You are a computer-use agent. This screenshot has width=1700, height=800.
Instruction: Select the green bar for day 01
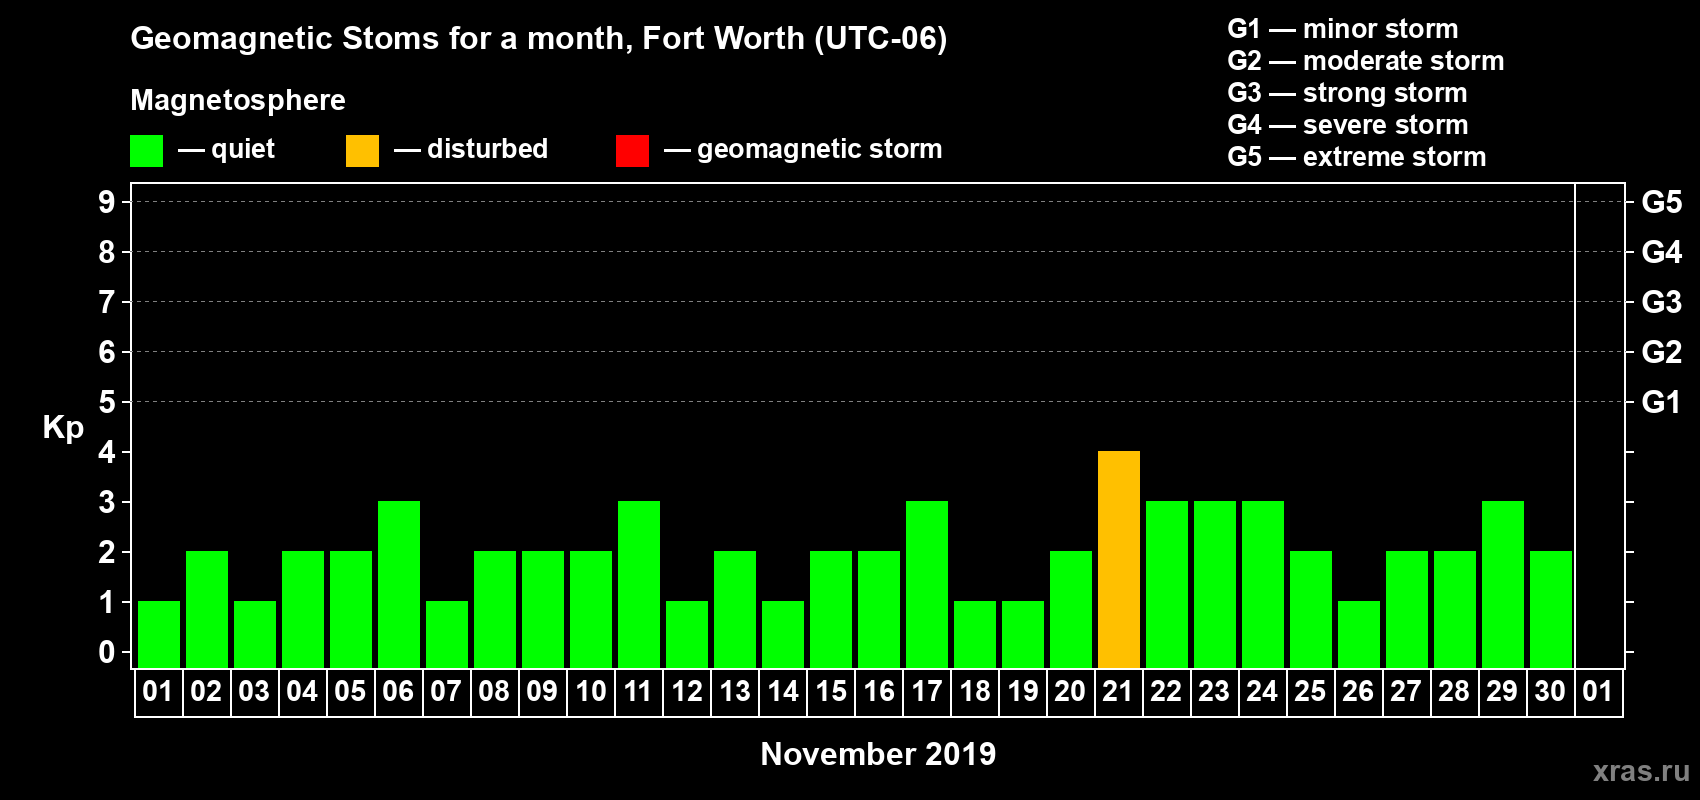pos(159,634)
